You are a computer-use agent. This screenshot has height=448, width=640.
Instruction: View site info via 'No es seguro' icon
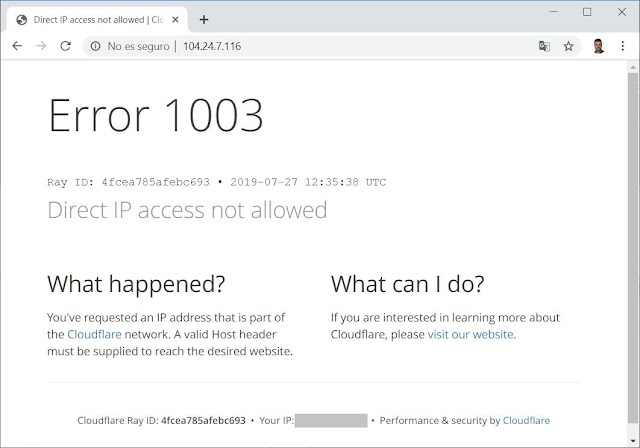[x=96, y=46]
